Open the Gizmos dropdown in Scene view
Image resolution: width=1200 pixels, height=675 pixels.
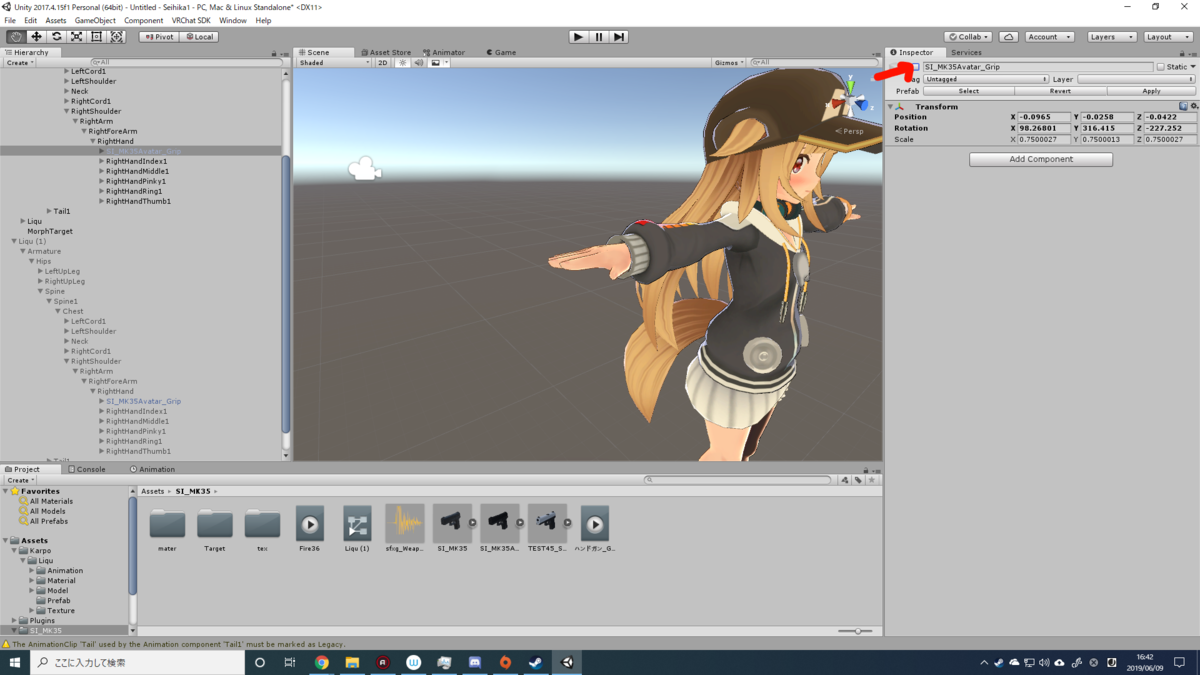[x=728, y=63]
